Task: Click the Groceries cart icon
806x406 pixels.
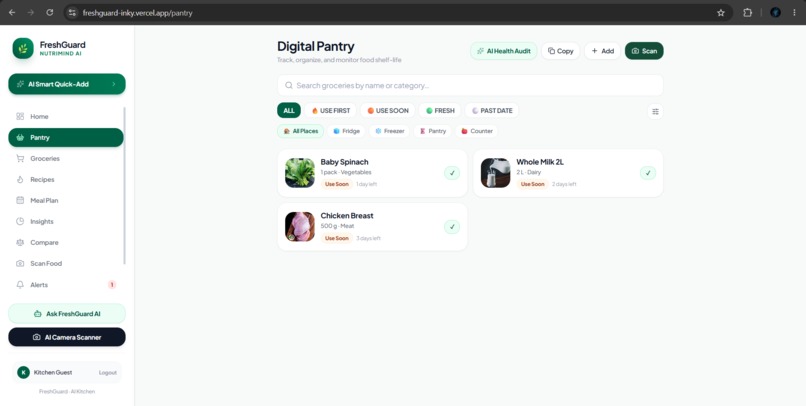Action: point(20,159)
